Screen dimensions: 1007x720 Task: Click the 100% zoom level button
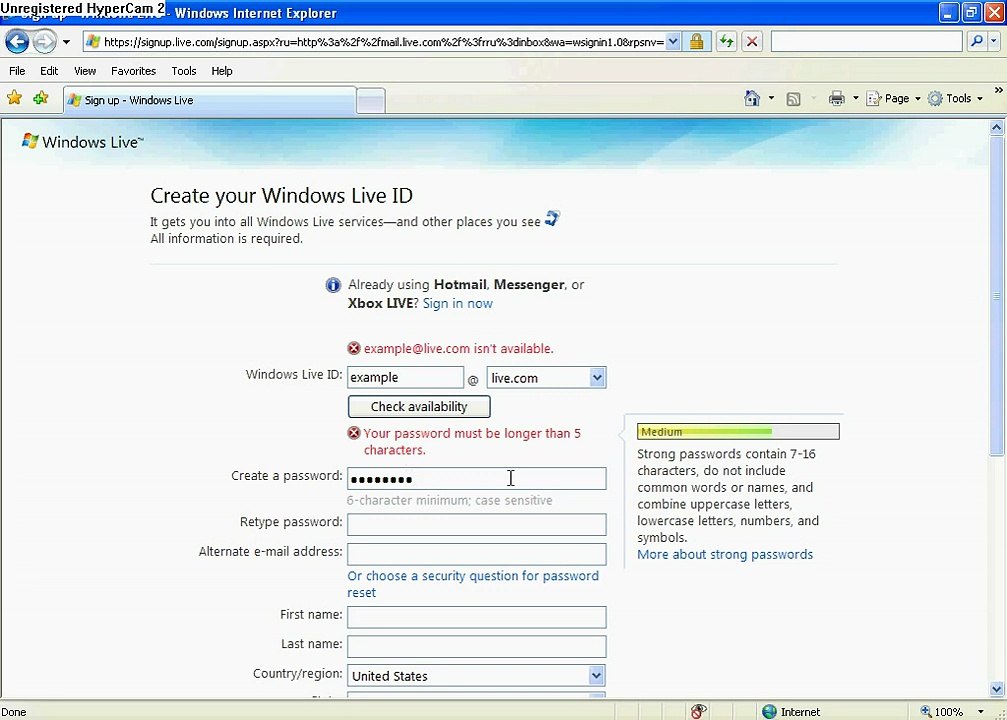point(941,712)
